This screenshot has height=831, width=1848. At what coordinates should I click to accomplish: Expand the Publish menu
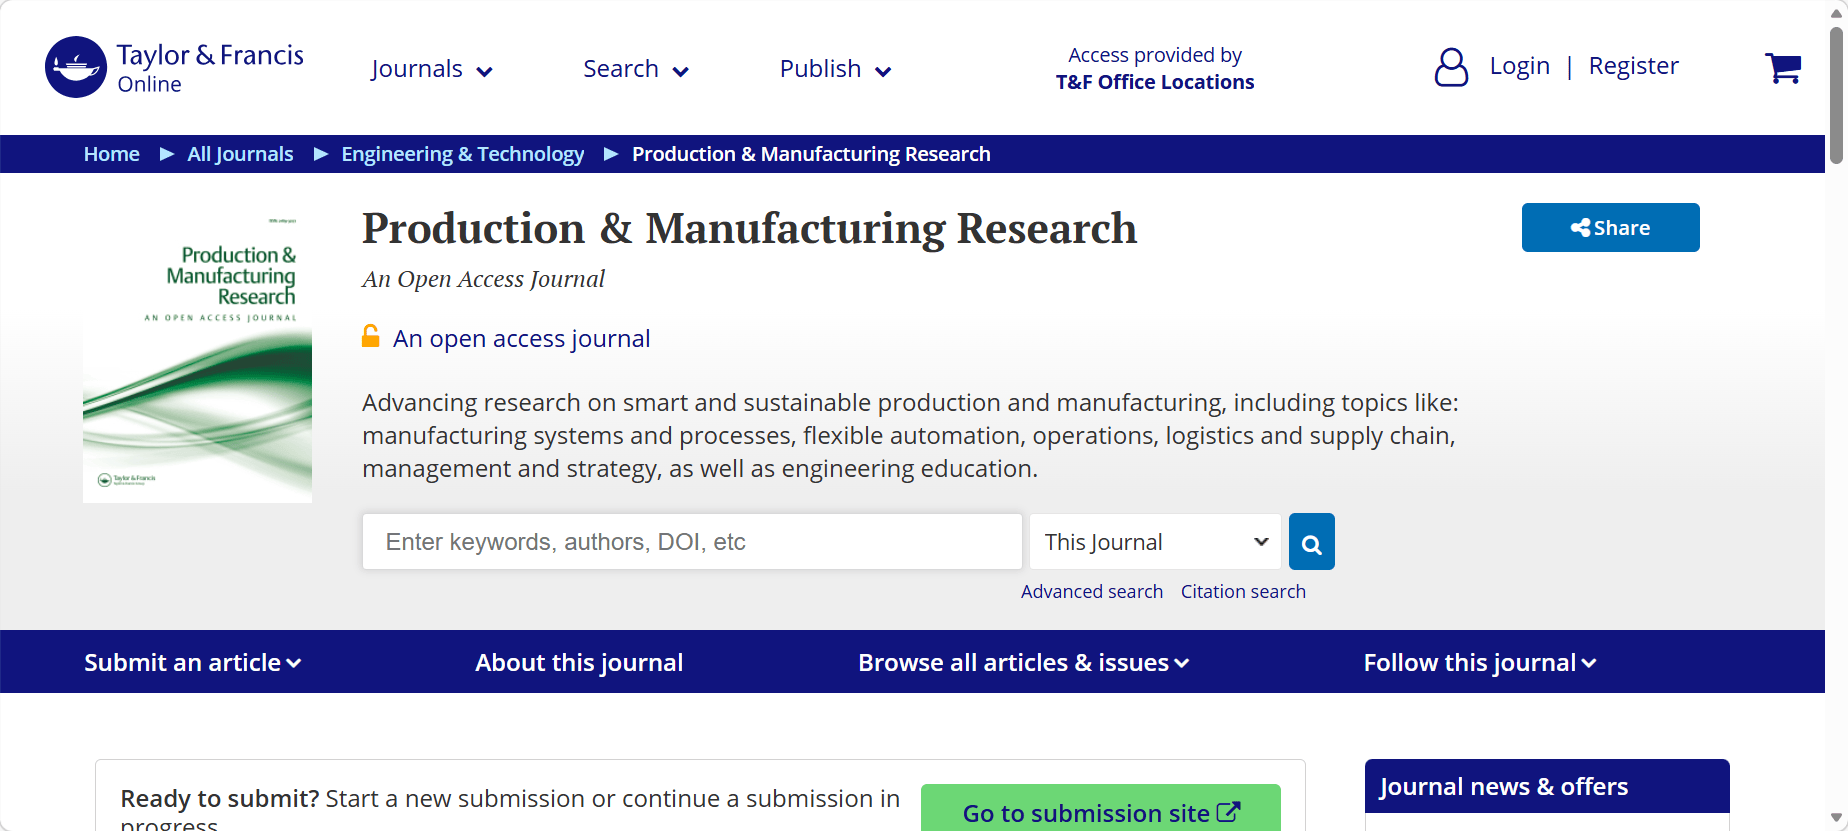click(x=835, y=69)
